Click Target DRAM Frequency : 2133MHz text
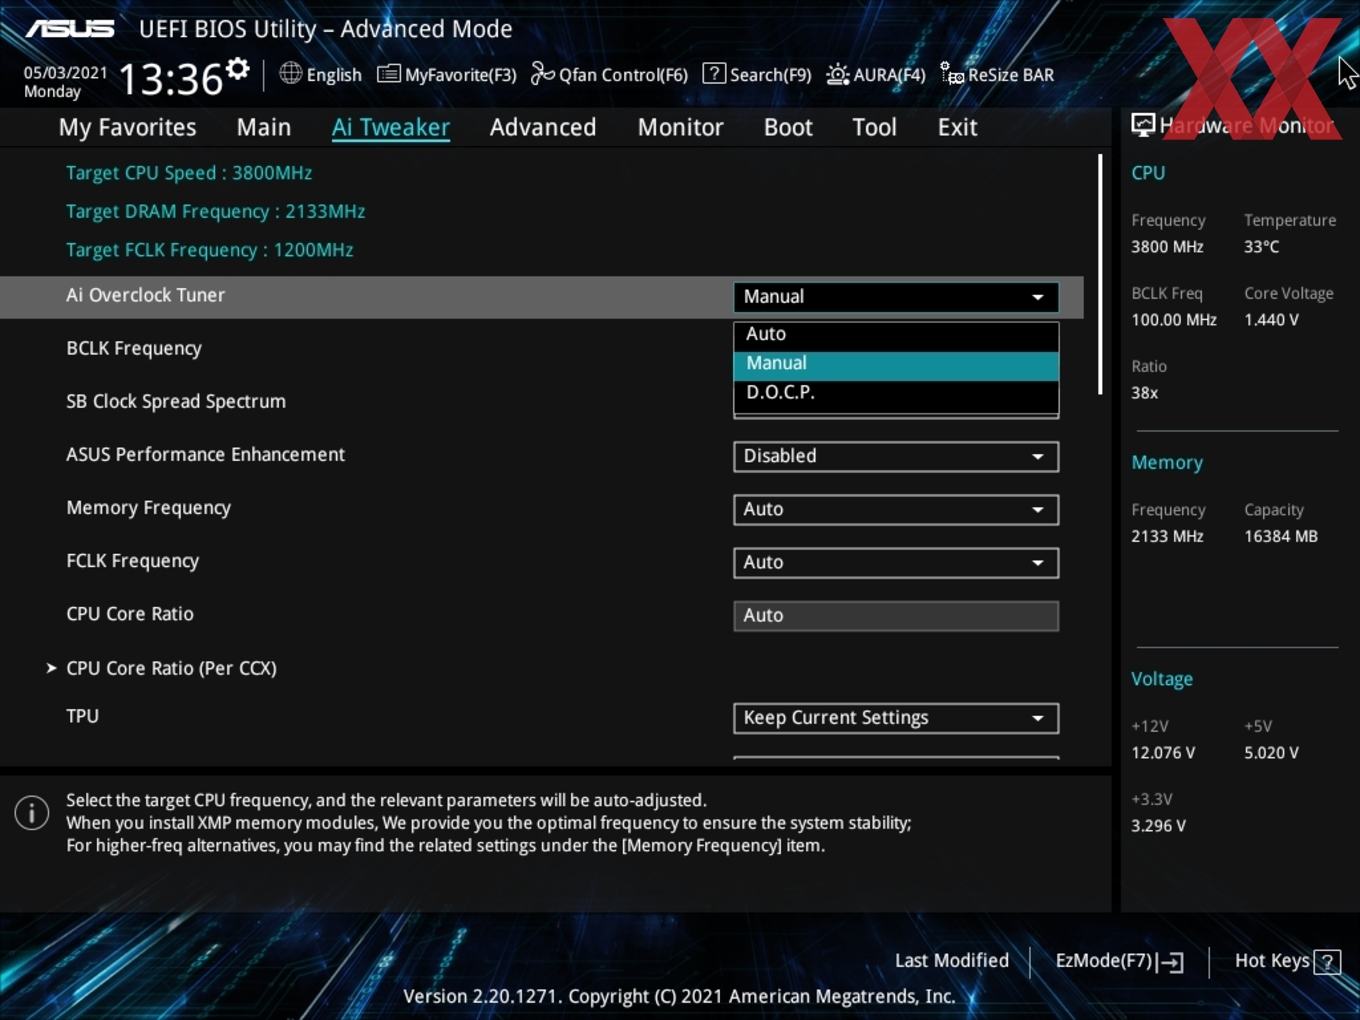This screenshot has height=1020, width=1360. pos(215,212)
